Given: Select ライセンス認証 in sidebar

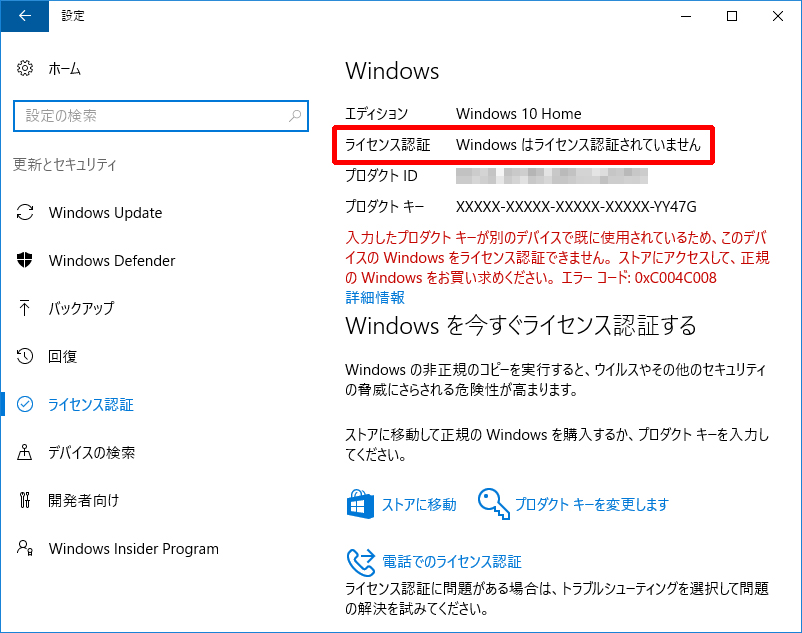Looking at the screenshot, I should pos(91,404).
